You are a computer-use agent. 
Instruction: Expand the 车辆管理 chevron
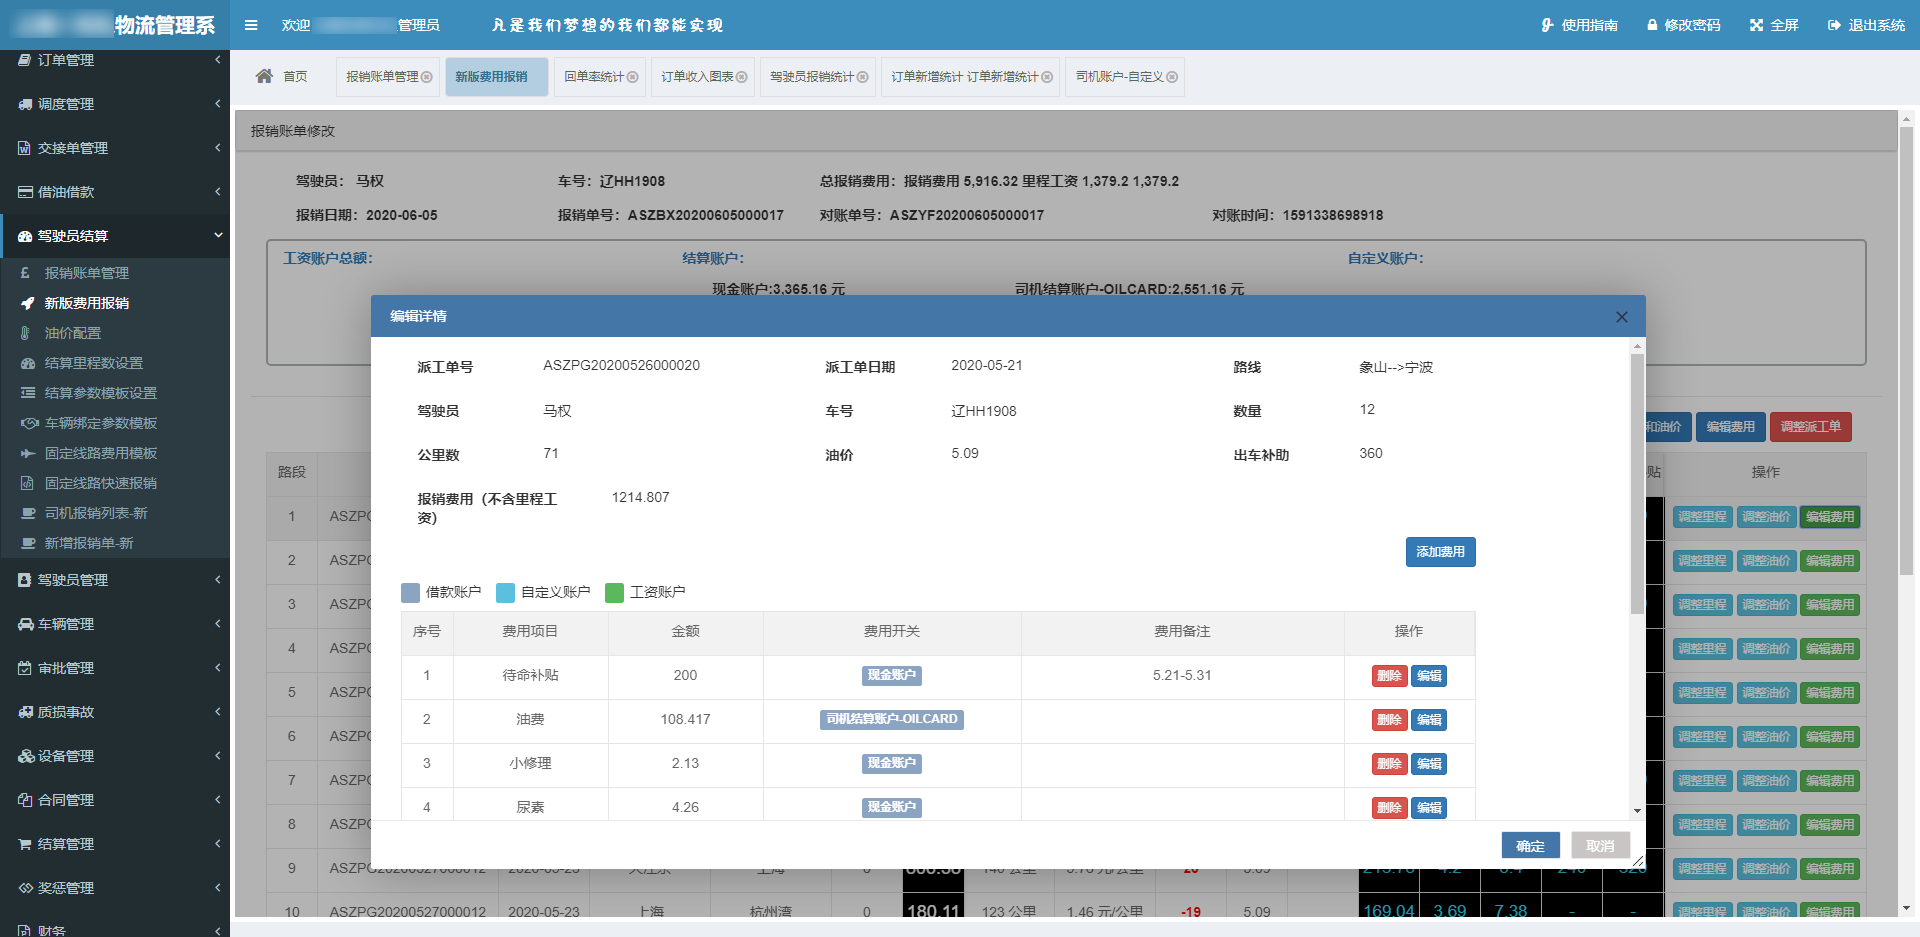click(x=217, y=624)
